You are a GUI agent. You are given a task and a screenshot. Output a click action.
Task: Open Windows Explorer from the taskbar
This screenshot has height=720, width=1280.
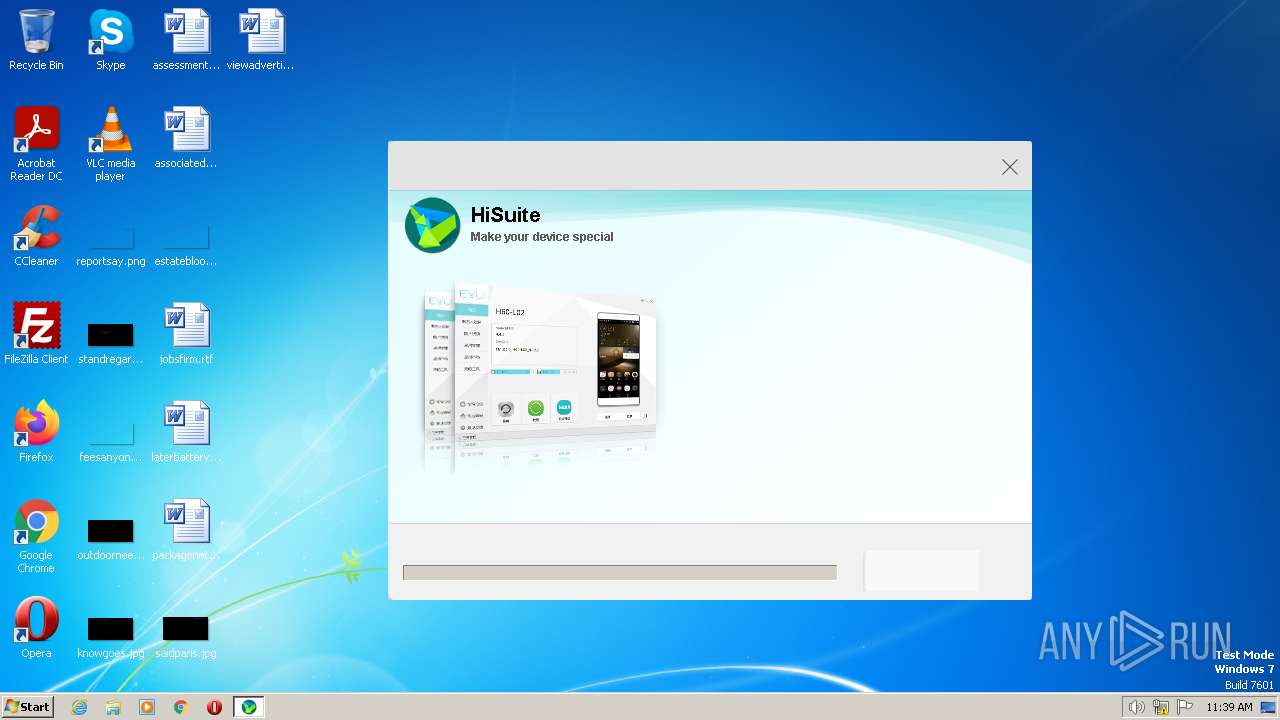click(x=113, y=707)
